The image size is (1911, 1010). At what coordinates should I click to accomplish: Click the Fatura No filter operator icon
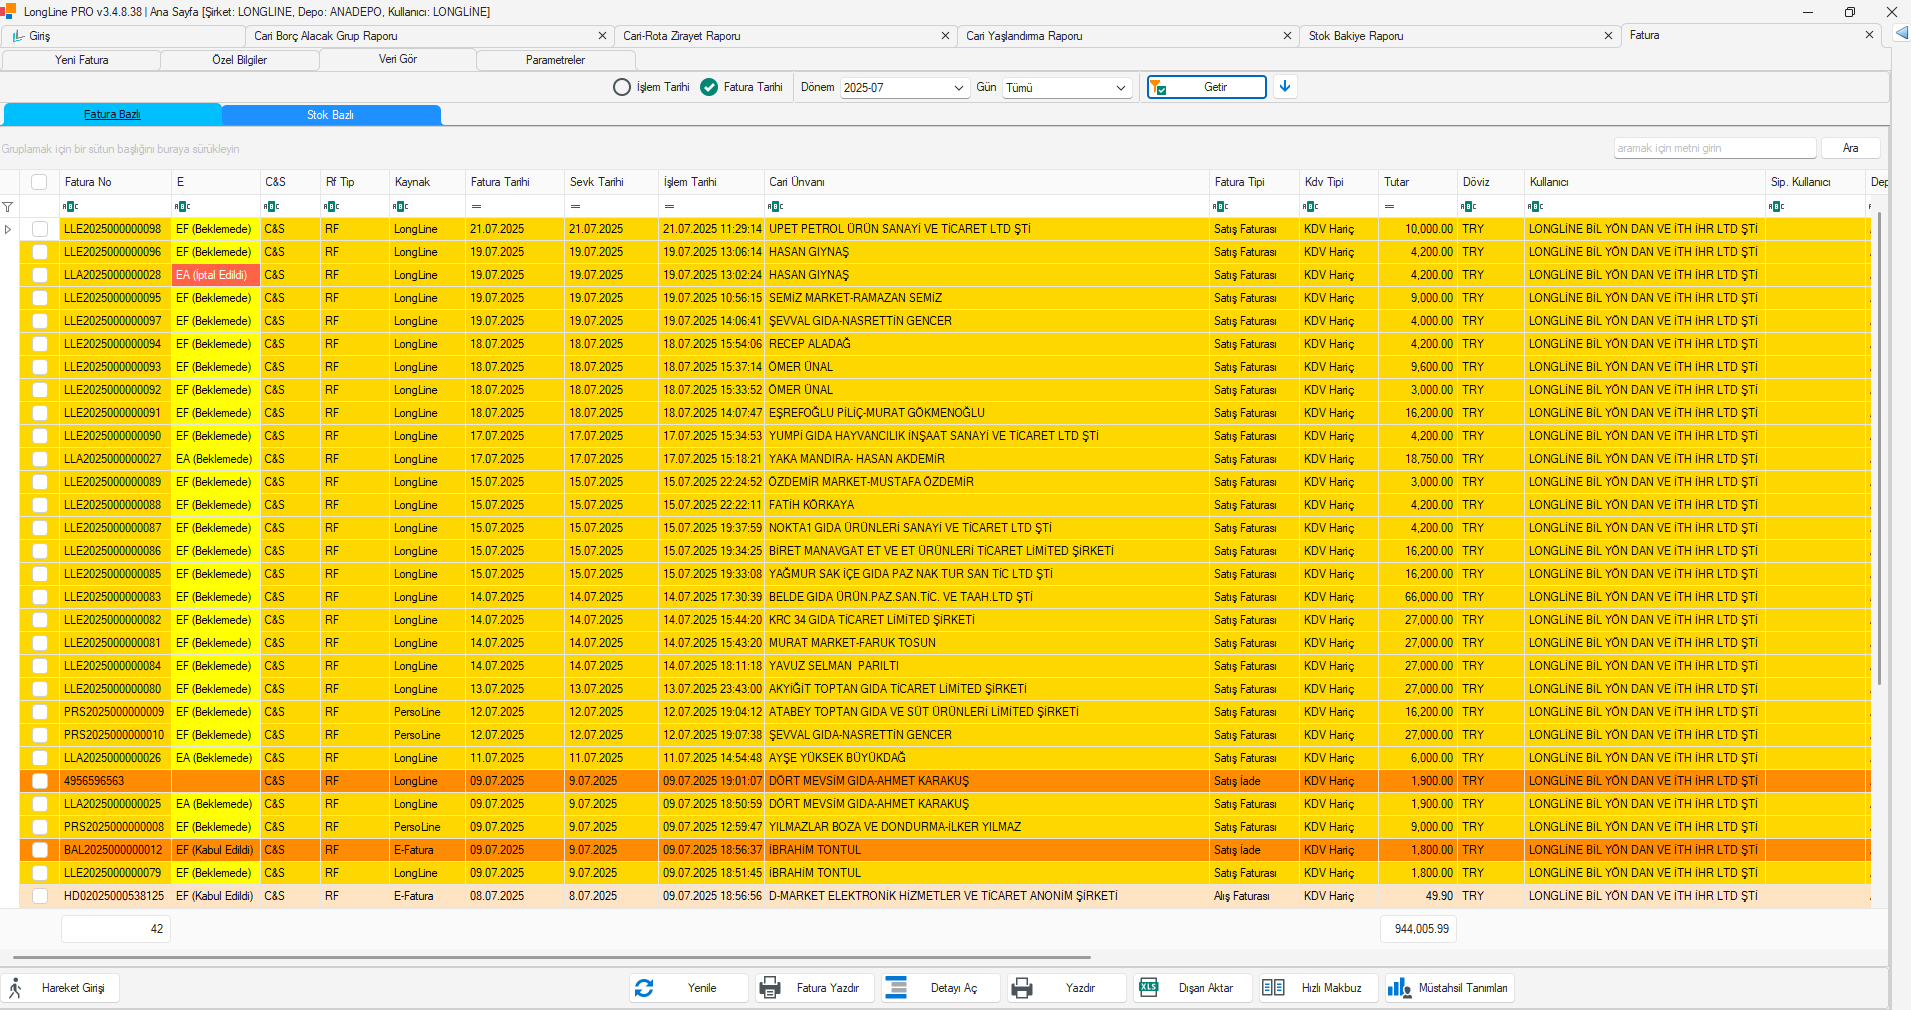[70, 206]
